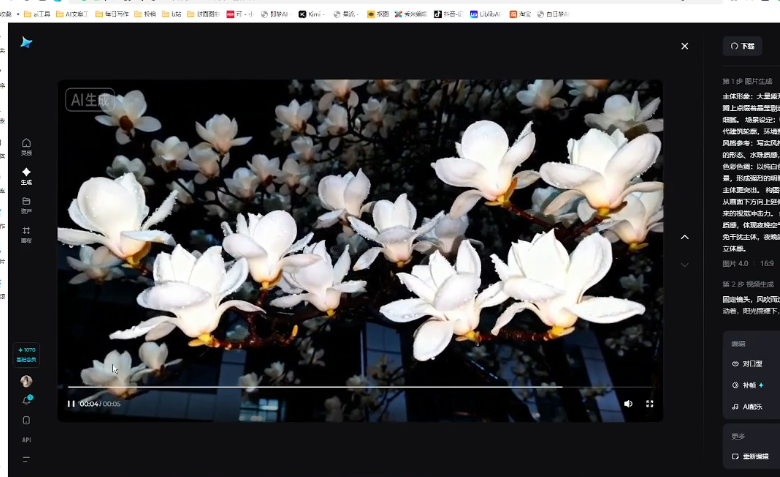
Task: Pause the video playback
Action: pos(71,404)
